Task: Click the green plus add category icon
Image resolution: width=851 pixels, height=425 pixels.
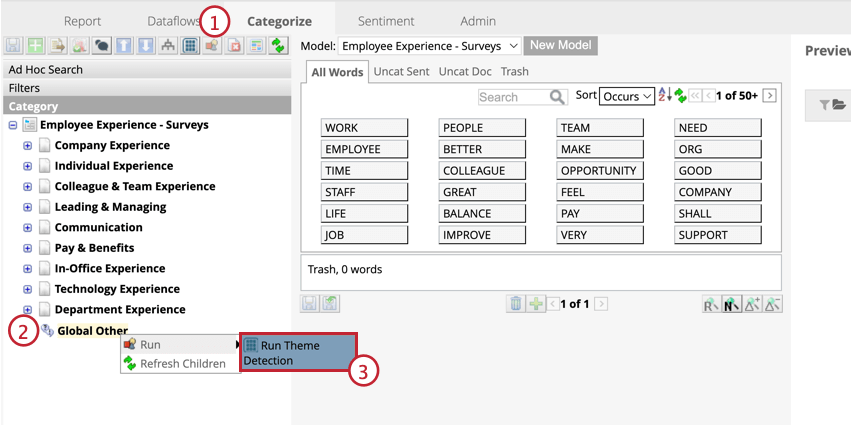Action: [35, 46]
